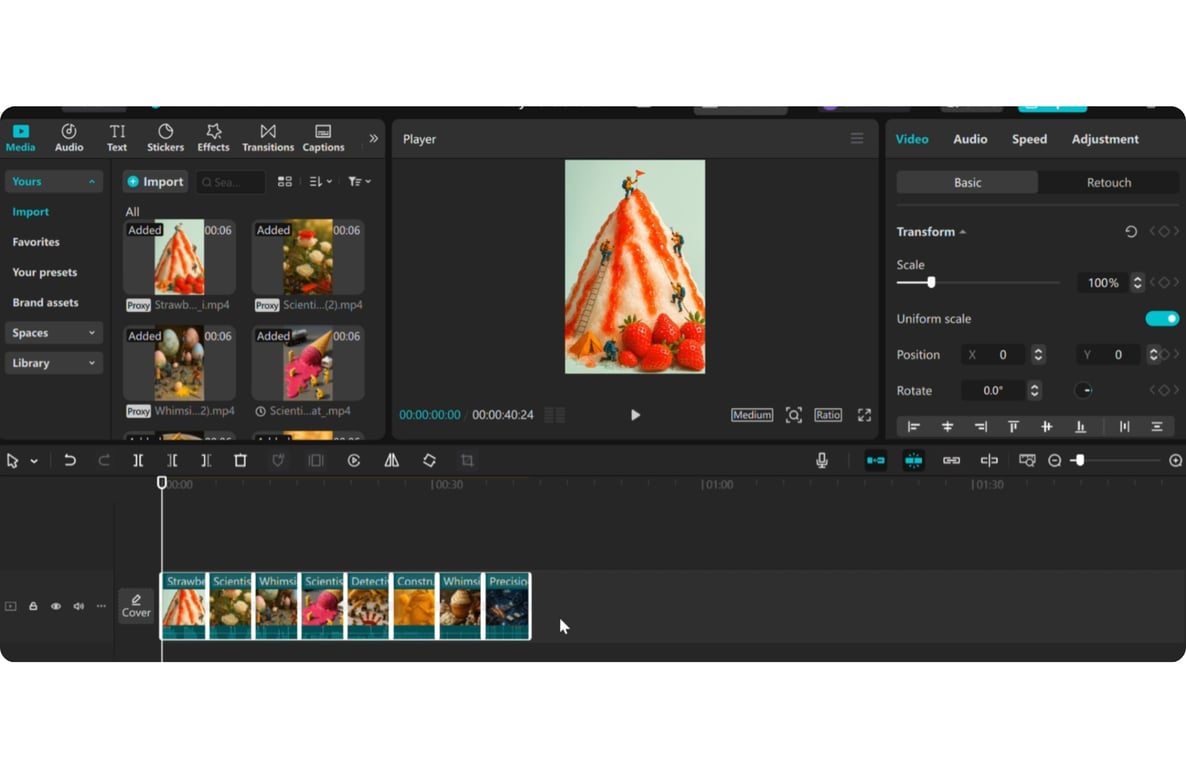The width and height of the screenshot is (1186, 768).
Task: Click the Scale percentage stepper
Action: coord(1137,282)
